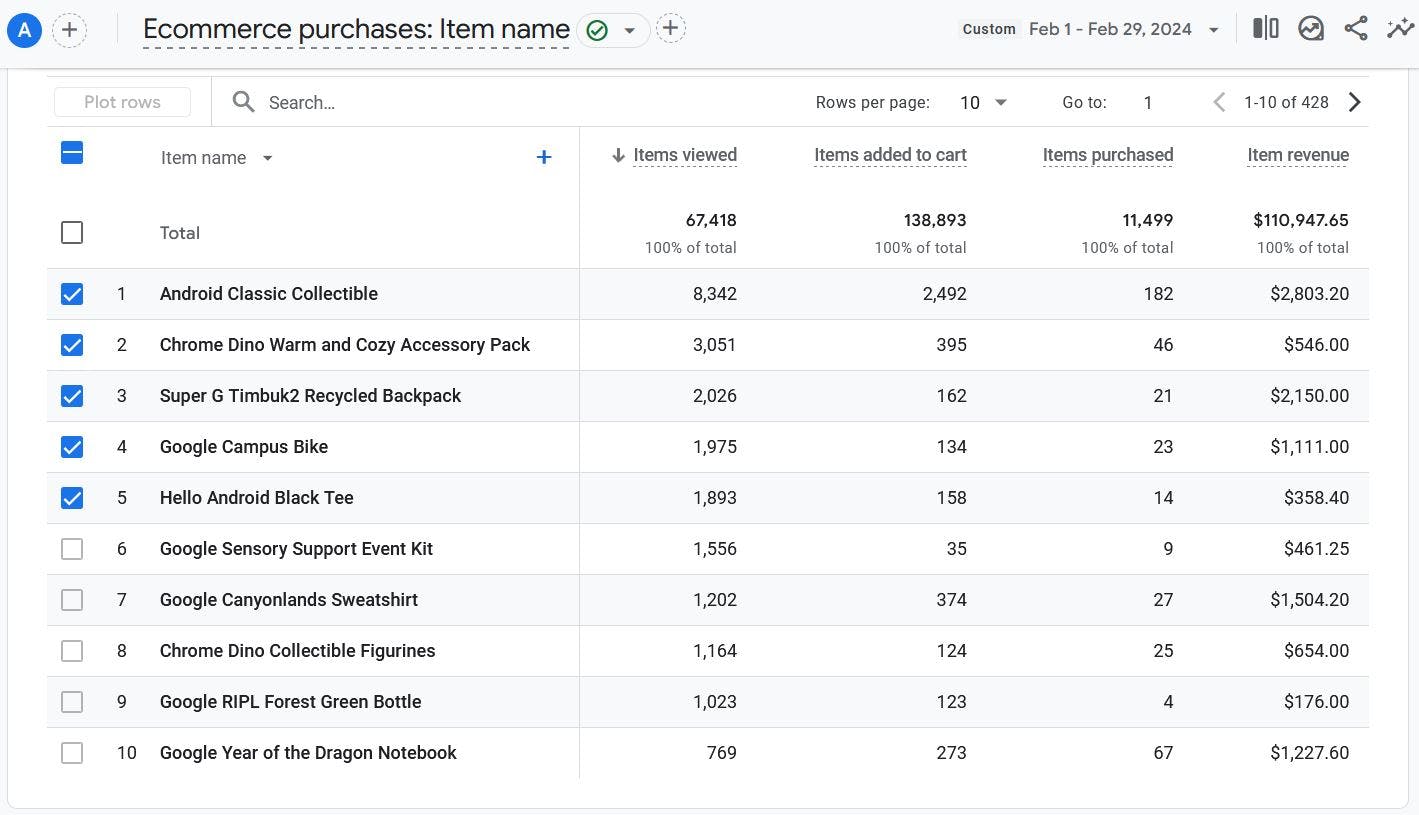This screenshot has height=815, width=1419.
Task: Uncheck Hello Android Black Tee row
Action: [72, 498]
